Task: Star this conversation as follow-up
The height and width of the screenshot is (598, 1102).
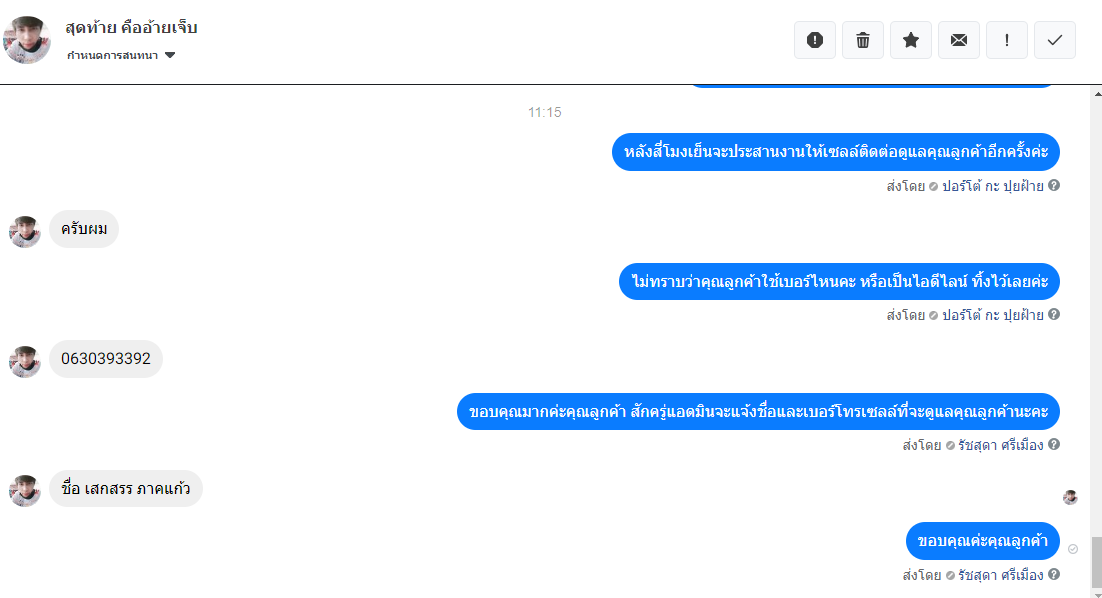Action: (x=911, y=40)
